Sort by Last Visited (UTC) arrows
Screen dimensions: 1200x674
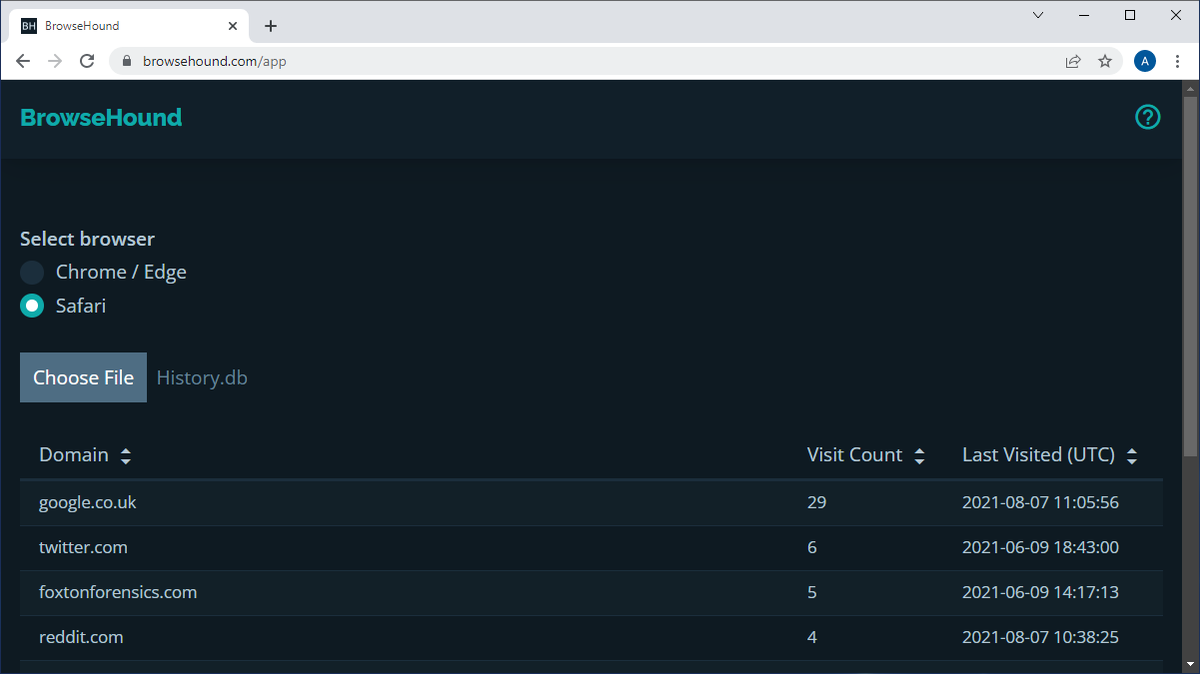1132,456
